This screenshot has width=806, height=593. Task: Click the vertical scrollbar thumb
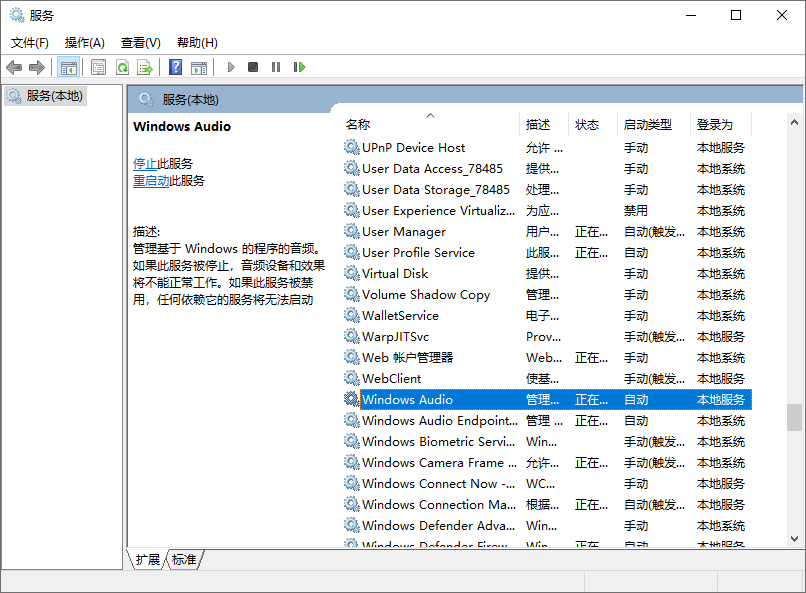[x=794, y=417]
